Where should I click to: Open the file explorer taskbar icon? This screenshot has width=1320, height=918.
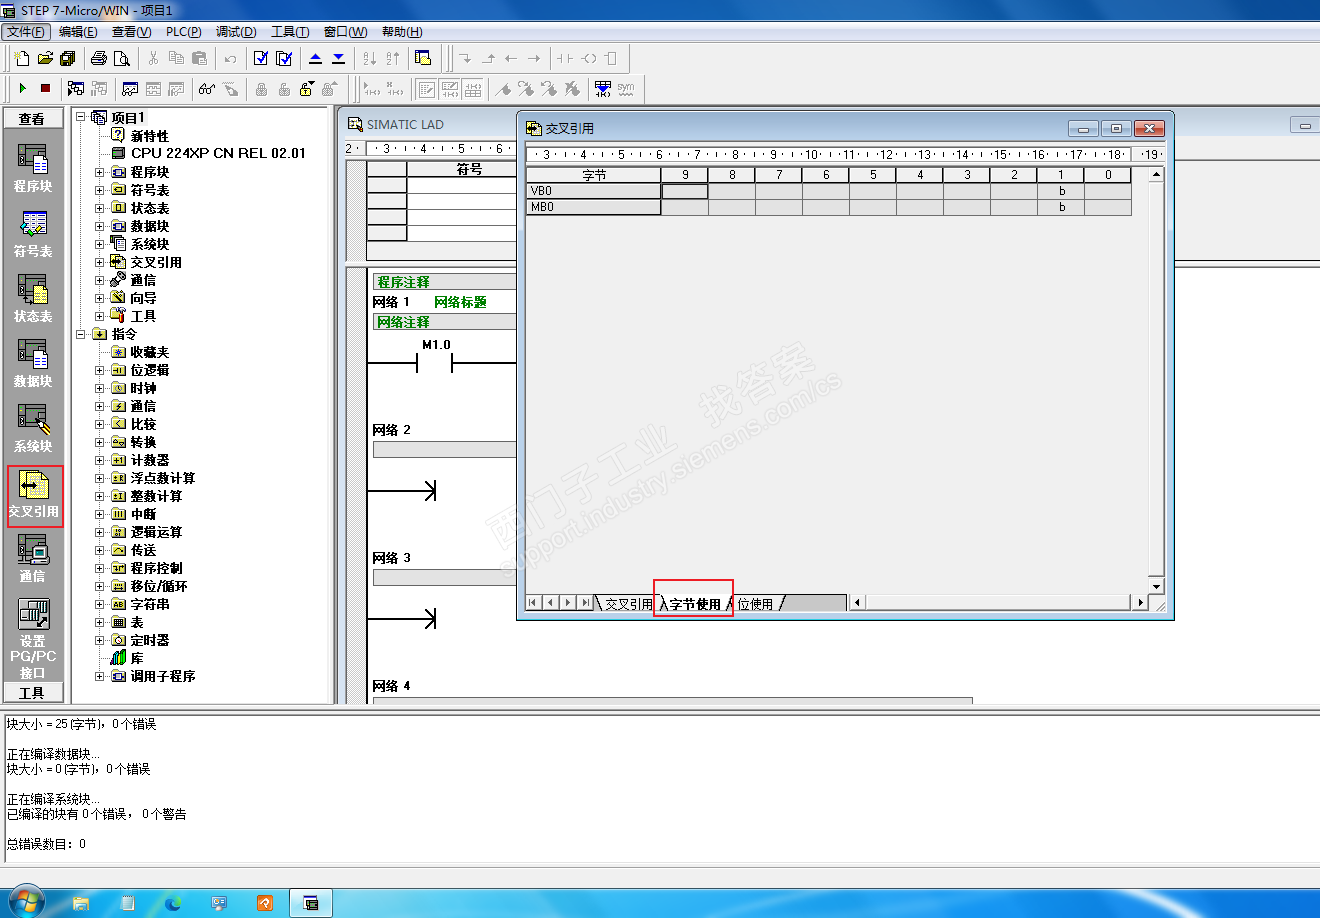pyautogui.click(x=81, y=903)
